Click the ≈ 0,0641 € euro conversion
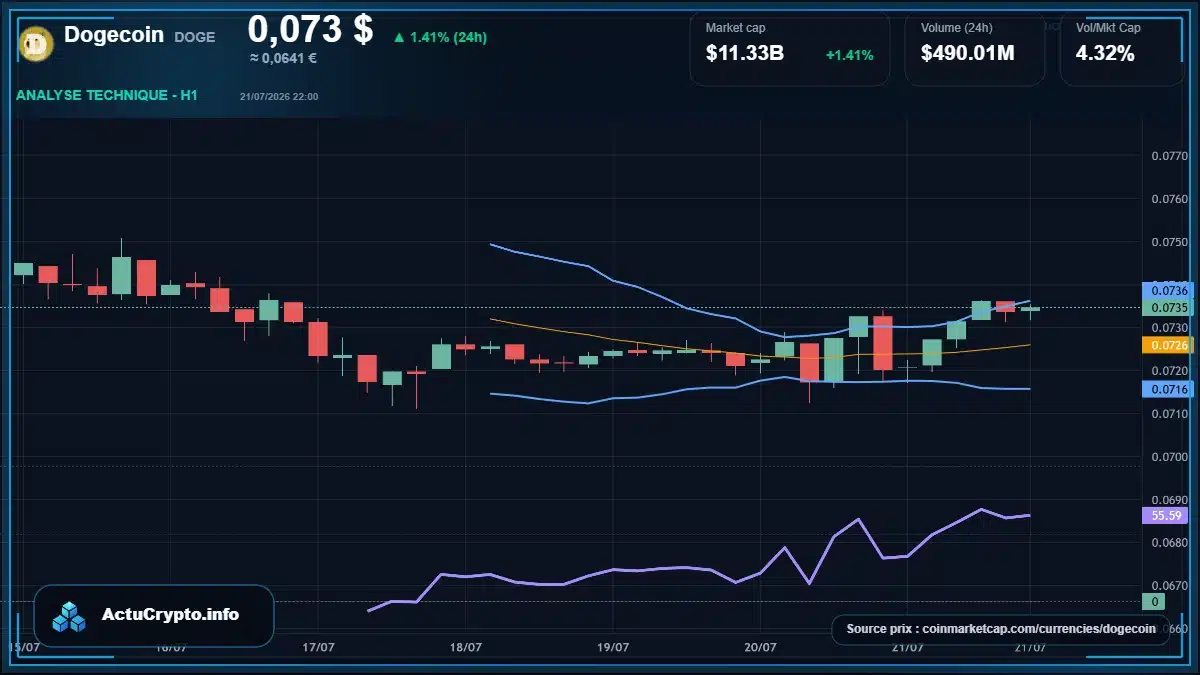1200x675 pixels. coord(283,58)
